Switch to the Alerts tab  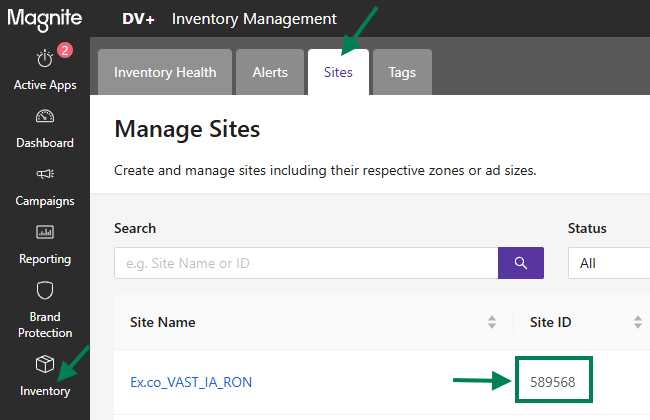pos(270,72)
